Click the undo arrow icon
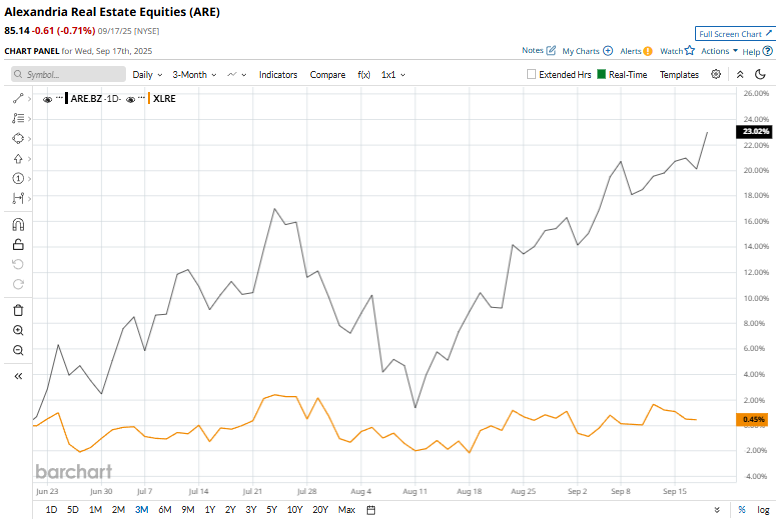This screenshot has height=522, width=776. 18,264
